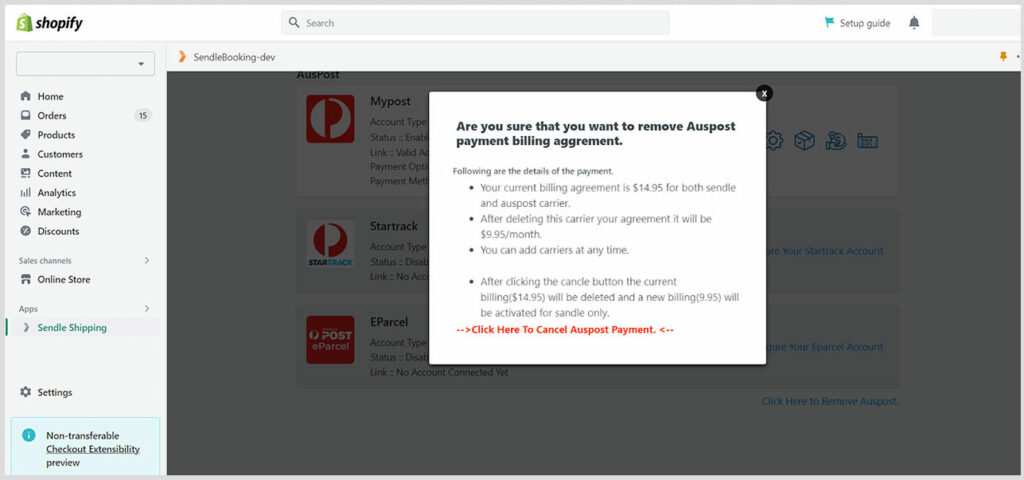Click the Startrack logo
1024x480 pixels.
tap(330, 244)
